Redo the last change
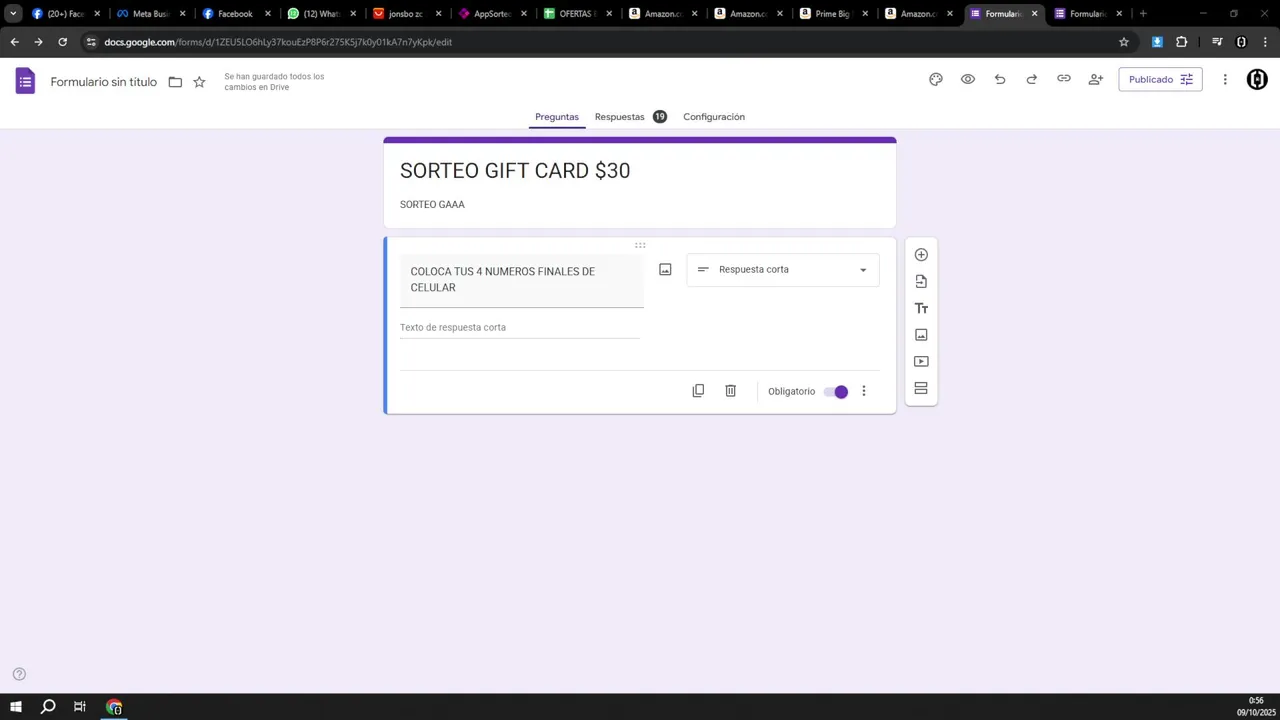This screenshot has width=1280, height=720. [1032, 79]
